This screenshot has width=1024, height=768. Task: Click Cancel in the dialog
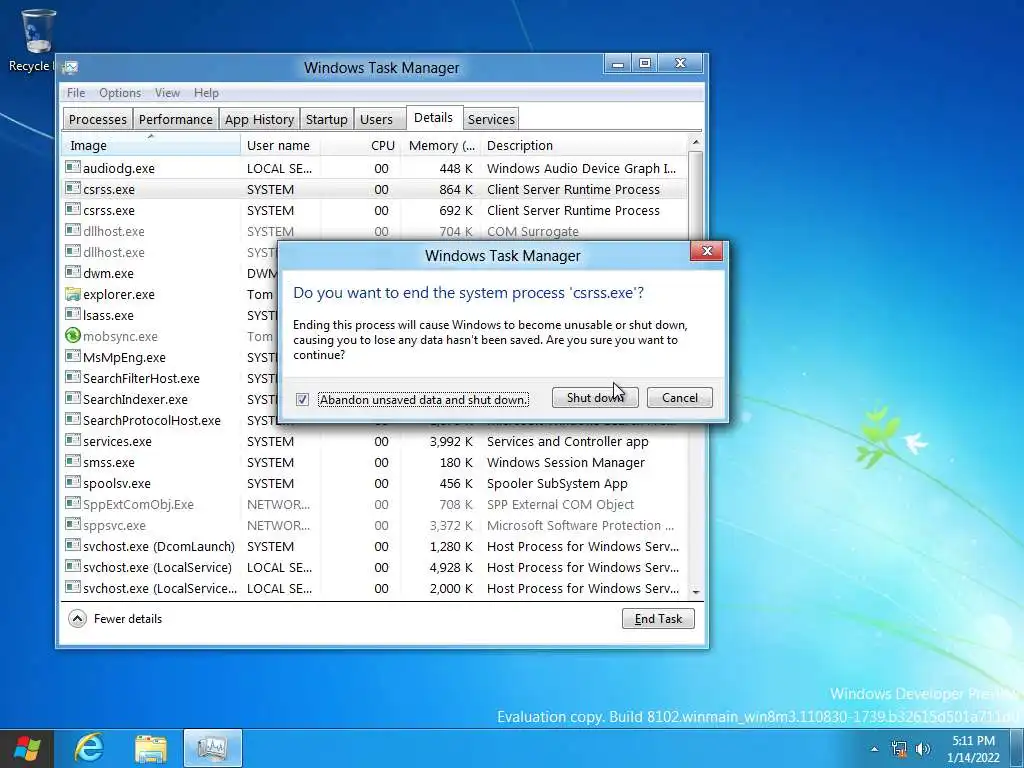click(679, 398)
